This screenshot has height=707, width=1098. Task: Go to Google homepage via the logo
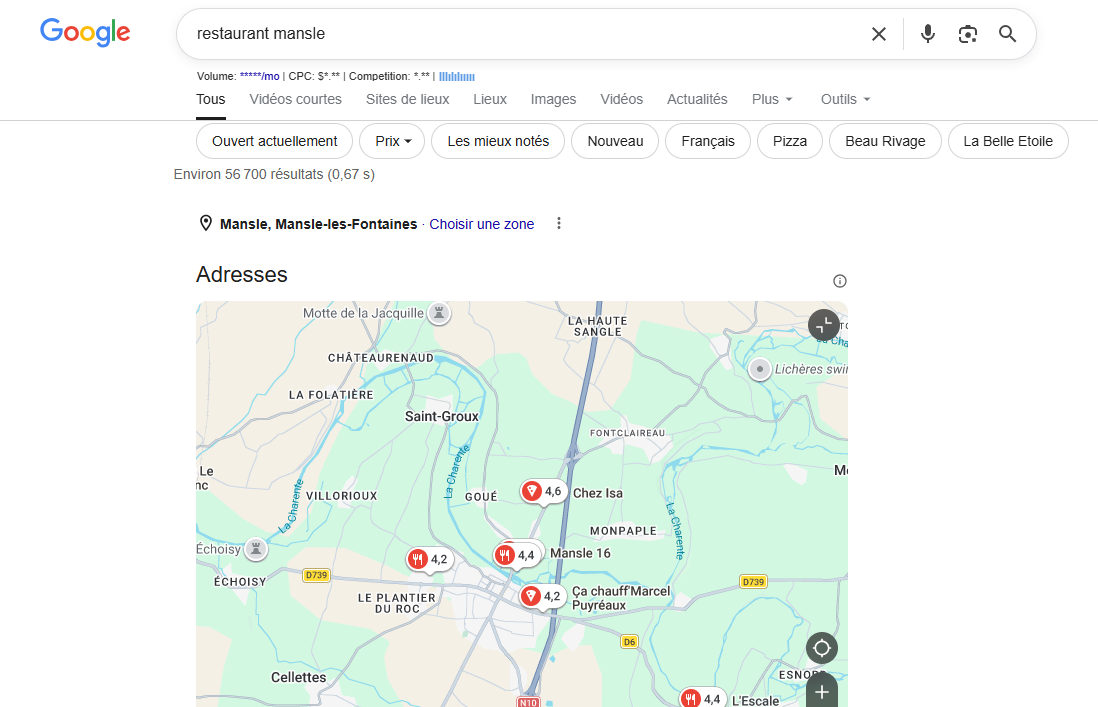(85, 32)
